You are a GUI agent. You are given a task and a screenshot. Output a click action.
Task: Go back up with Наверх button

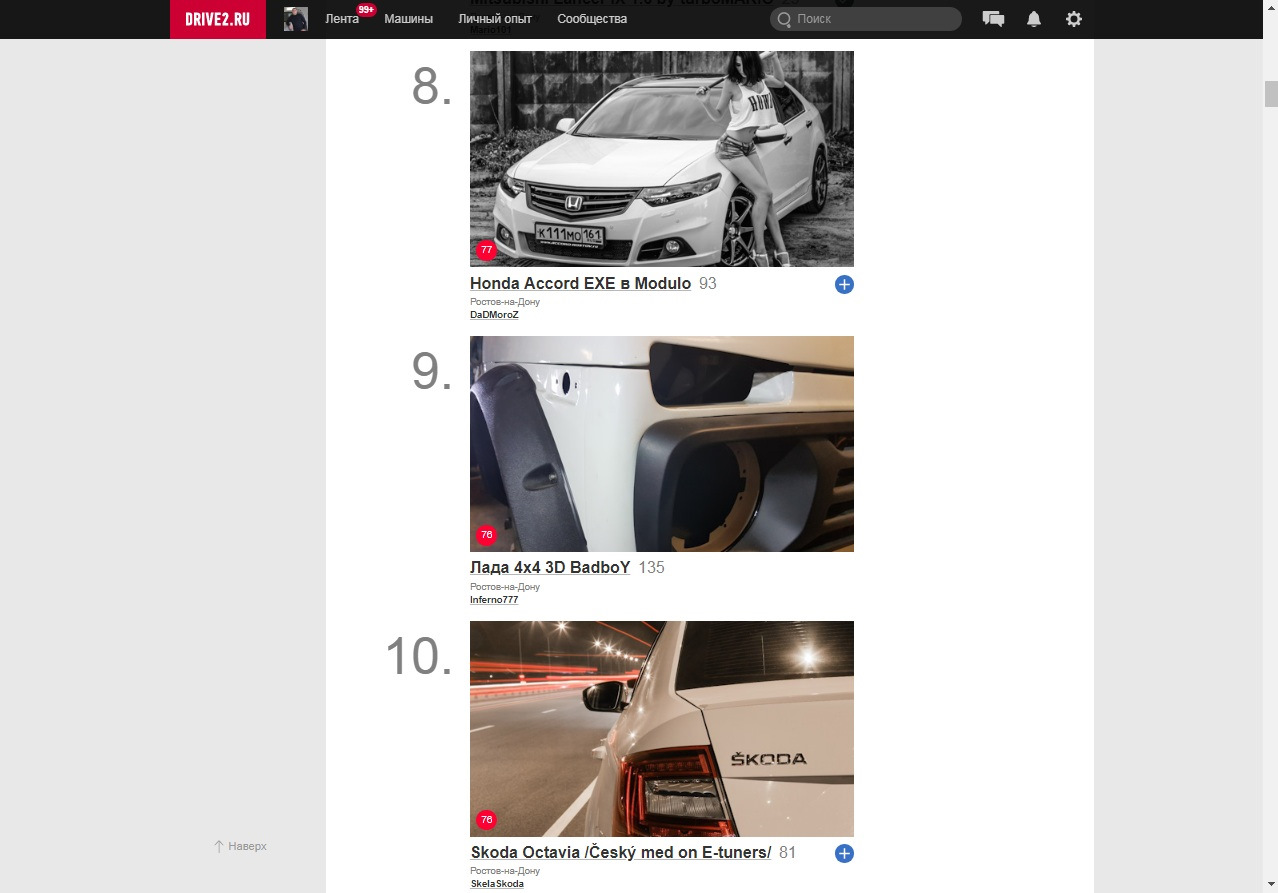coord(240,846)
